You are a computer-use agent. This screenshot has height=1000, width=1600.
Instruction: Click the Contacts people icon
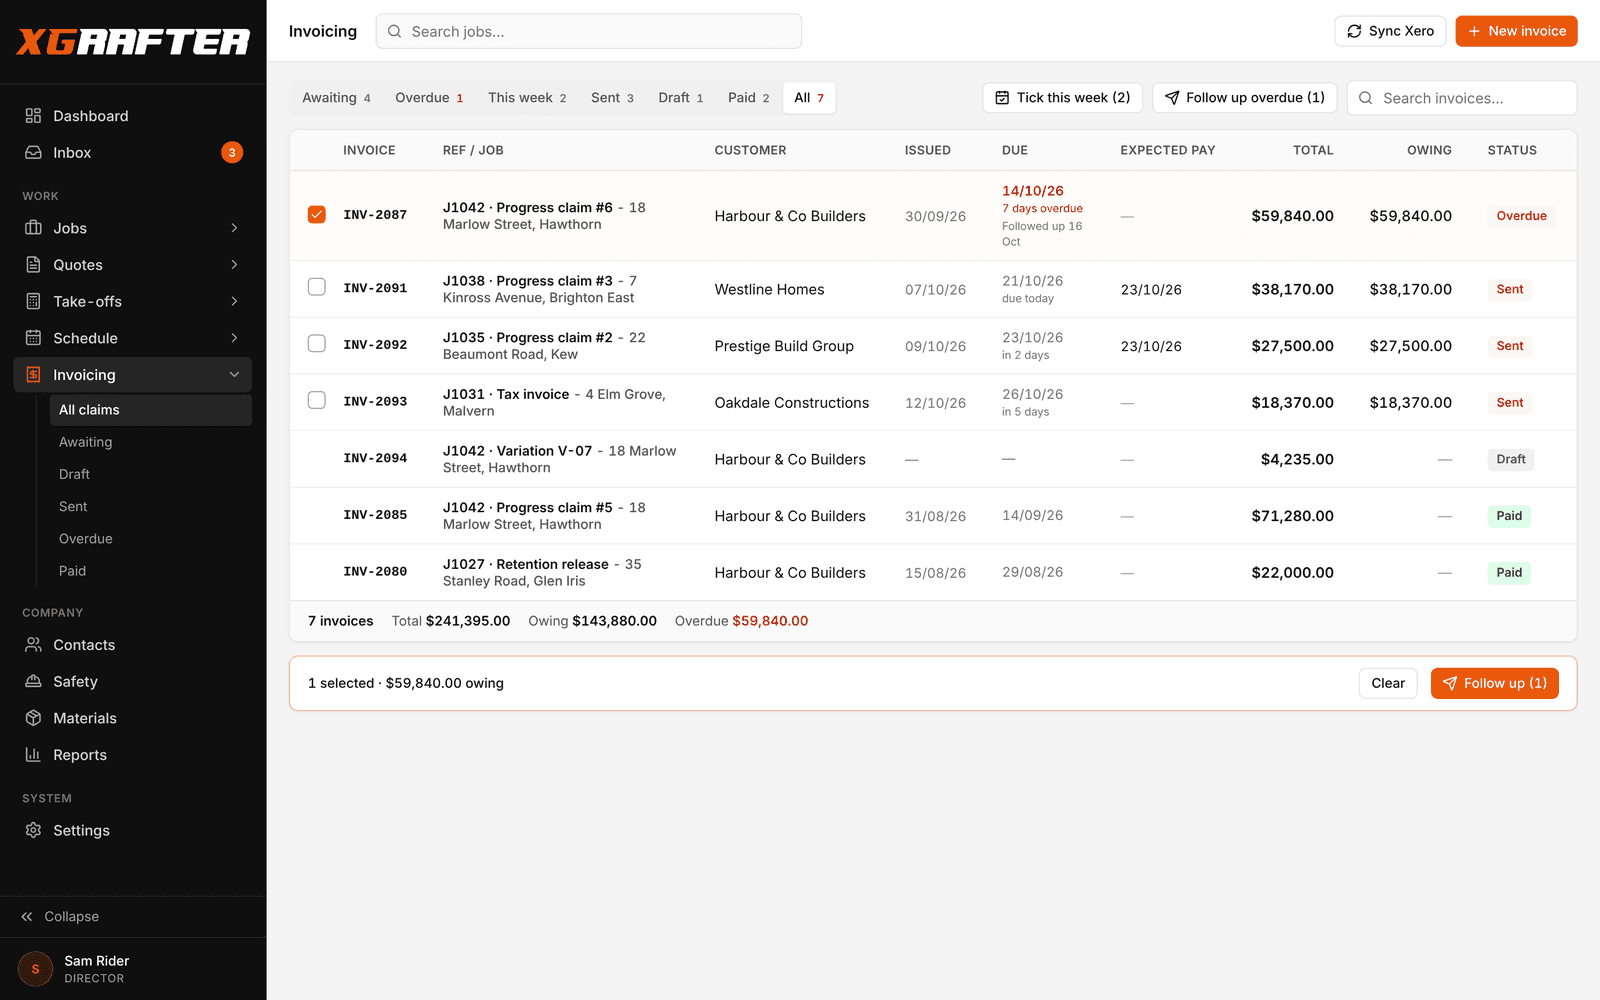click(x=33, y=645)
